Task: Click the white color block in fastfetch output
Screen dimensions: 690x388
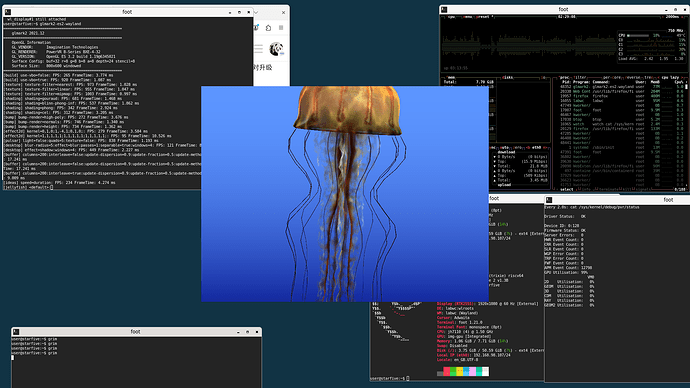Action: coord(485,372)
